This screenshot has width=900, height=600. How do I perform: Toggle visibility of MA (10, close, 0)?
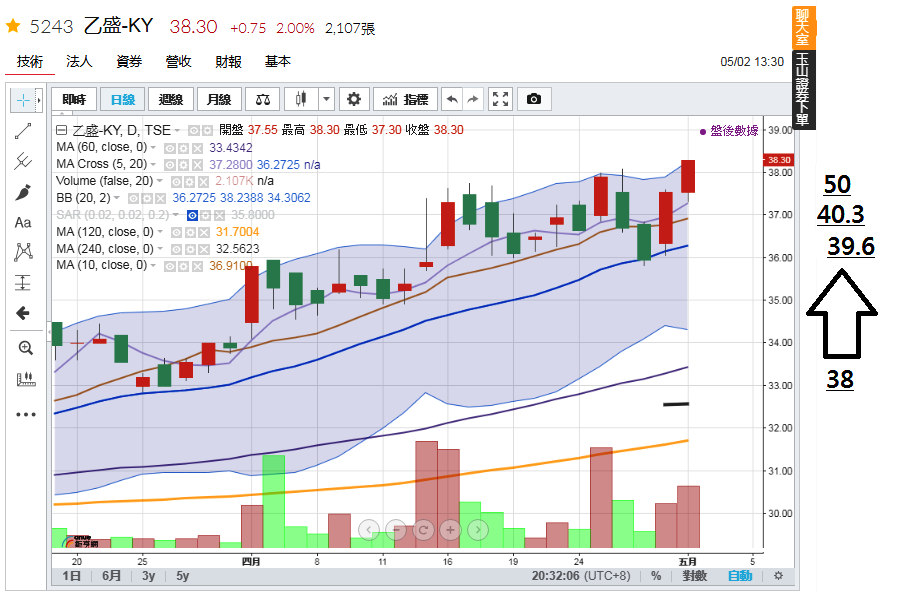169,266
